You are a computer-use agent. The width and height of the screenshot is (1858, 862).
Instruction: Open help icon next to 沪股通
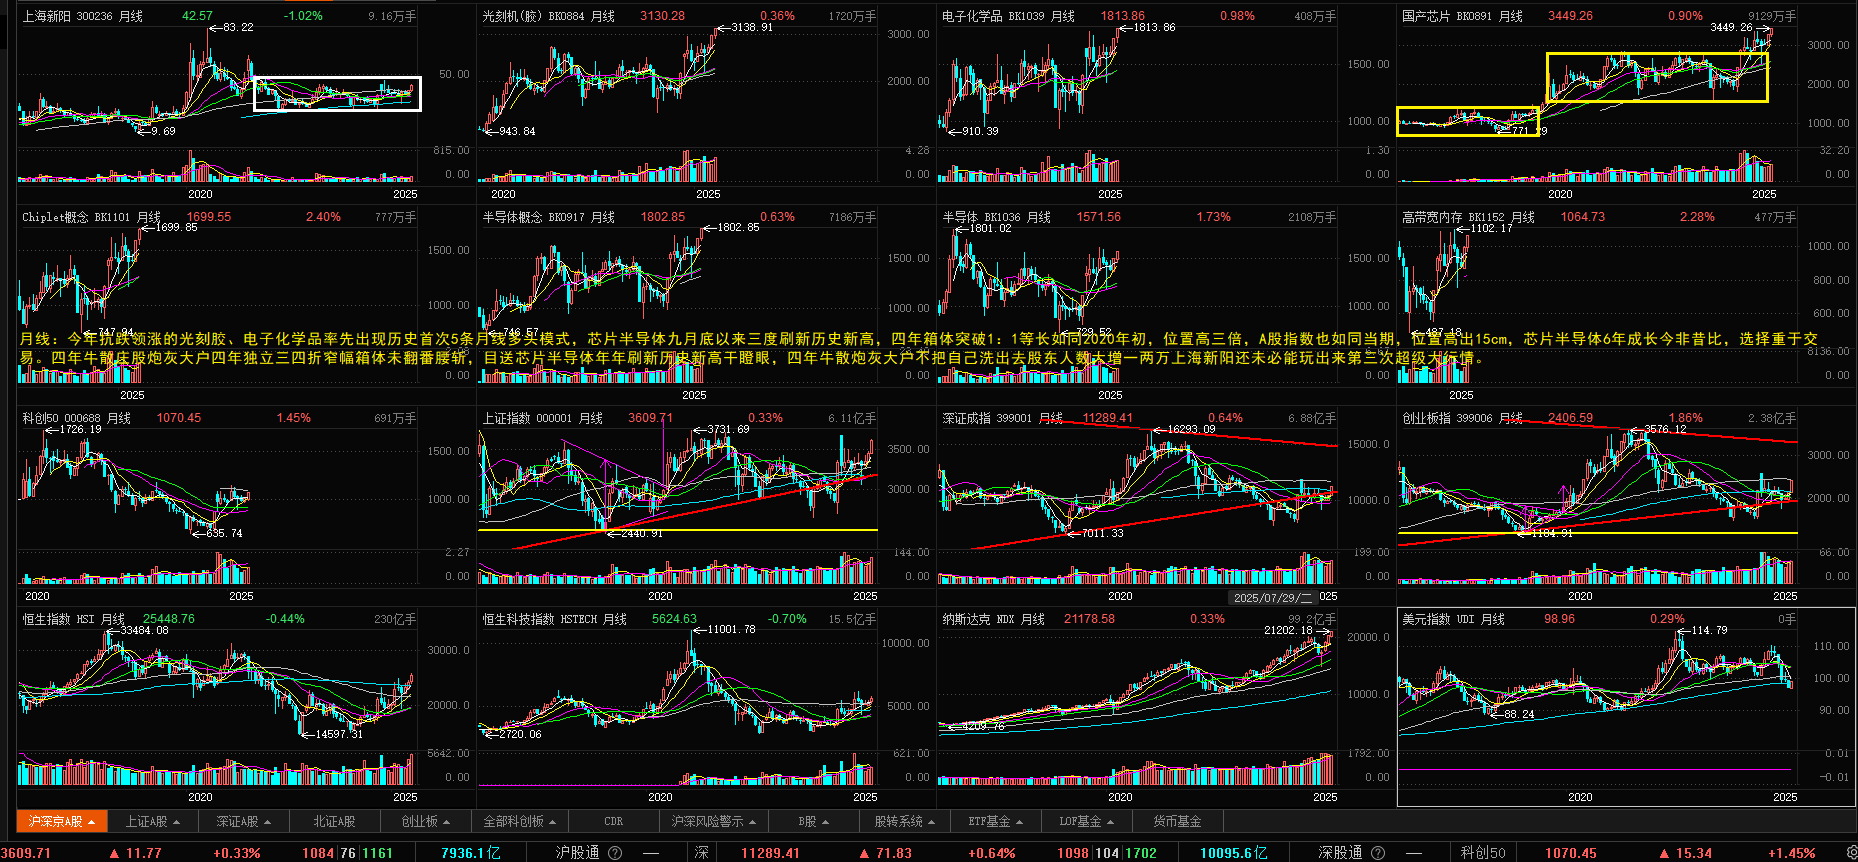coord(615,853)
